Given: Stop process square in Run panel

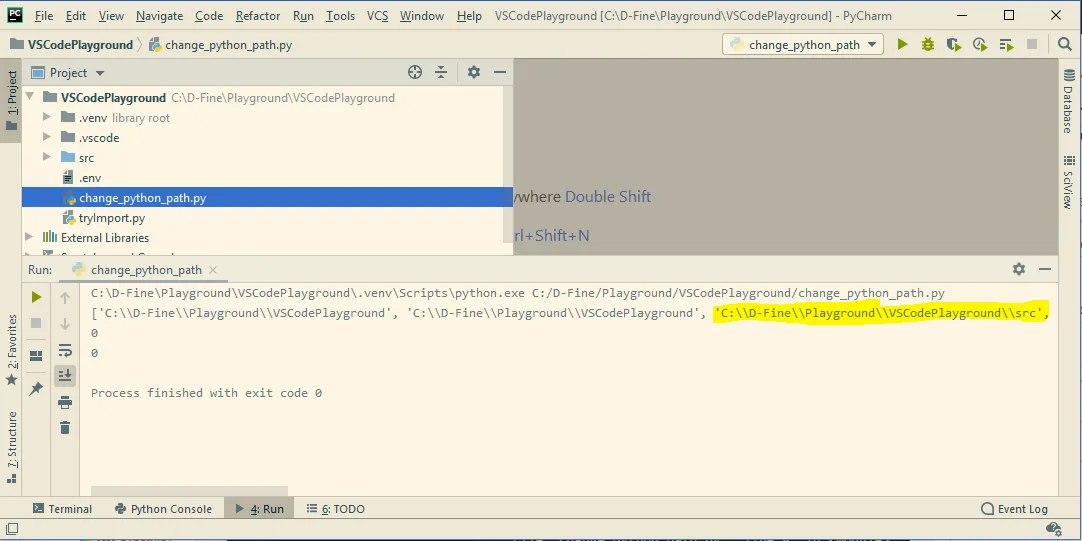Looking at the screenshot, I should (x=37, y=323).
